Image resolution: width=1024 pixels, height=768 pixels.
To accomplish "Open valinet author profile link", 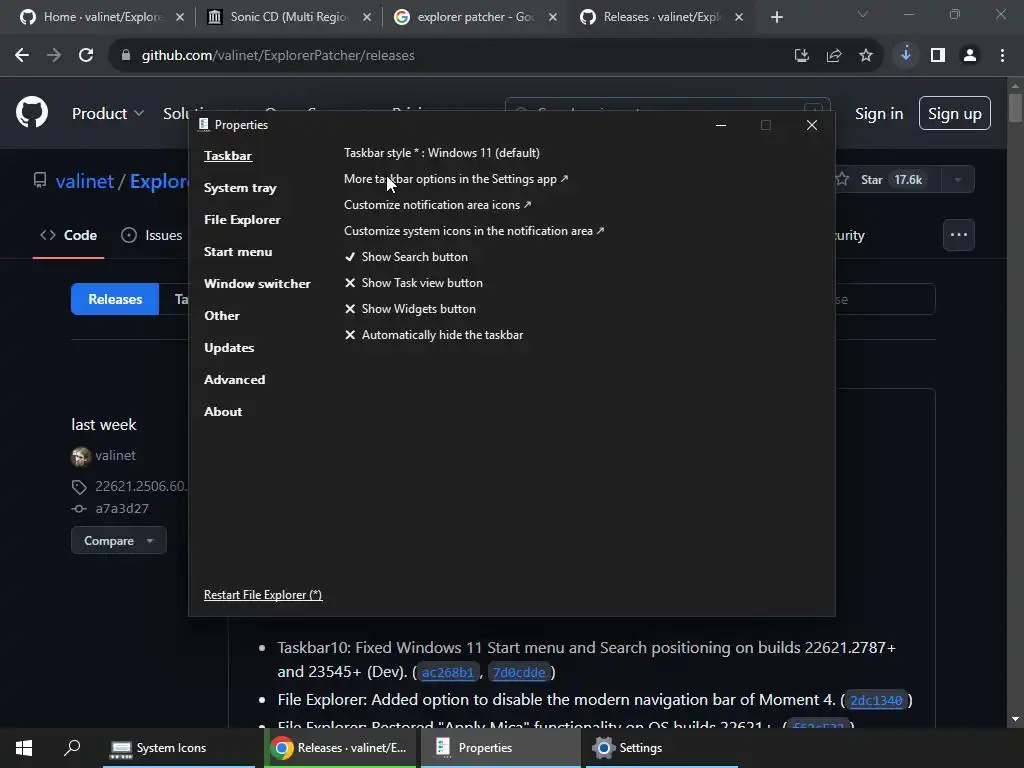I will [x=116, y=455].
